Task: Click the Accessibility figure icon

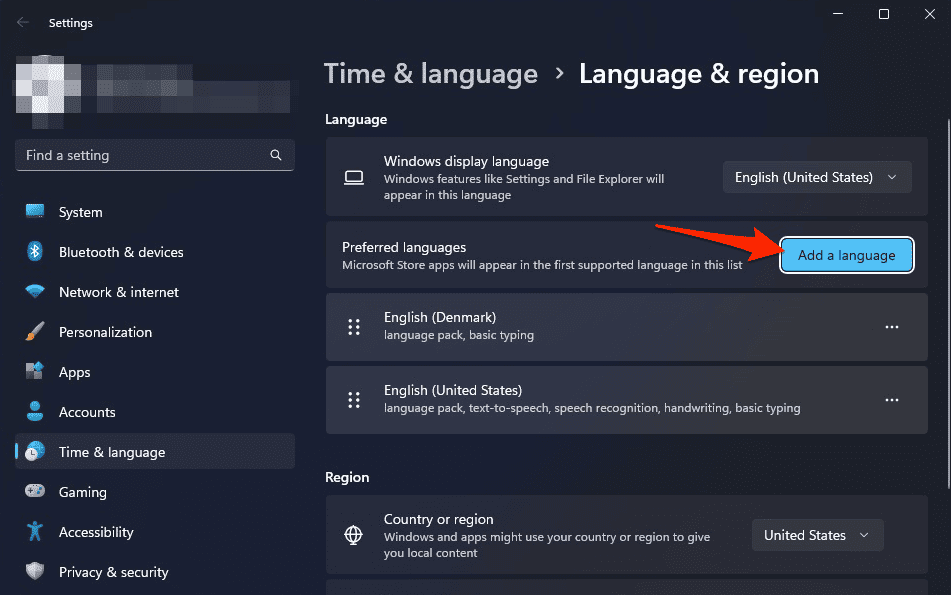Action: pyautogui.click(x=35, y=532)
